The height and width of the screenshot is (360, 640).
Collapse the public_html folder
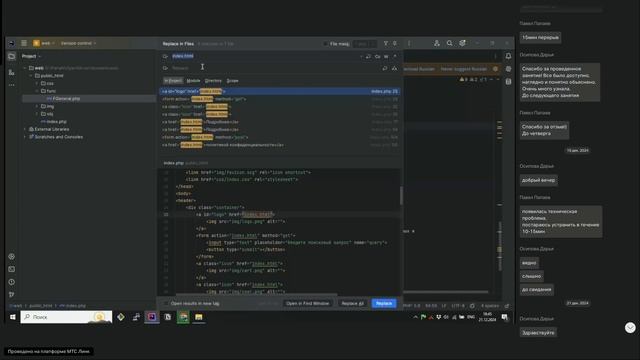click(31, 76)
